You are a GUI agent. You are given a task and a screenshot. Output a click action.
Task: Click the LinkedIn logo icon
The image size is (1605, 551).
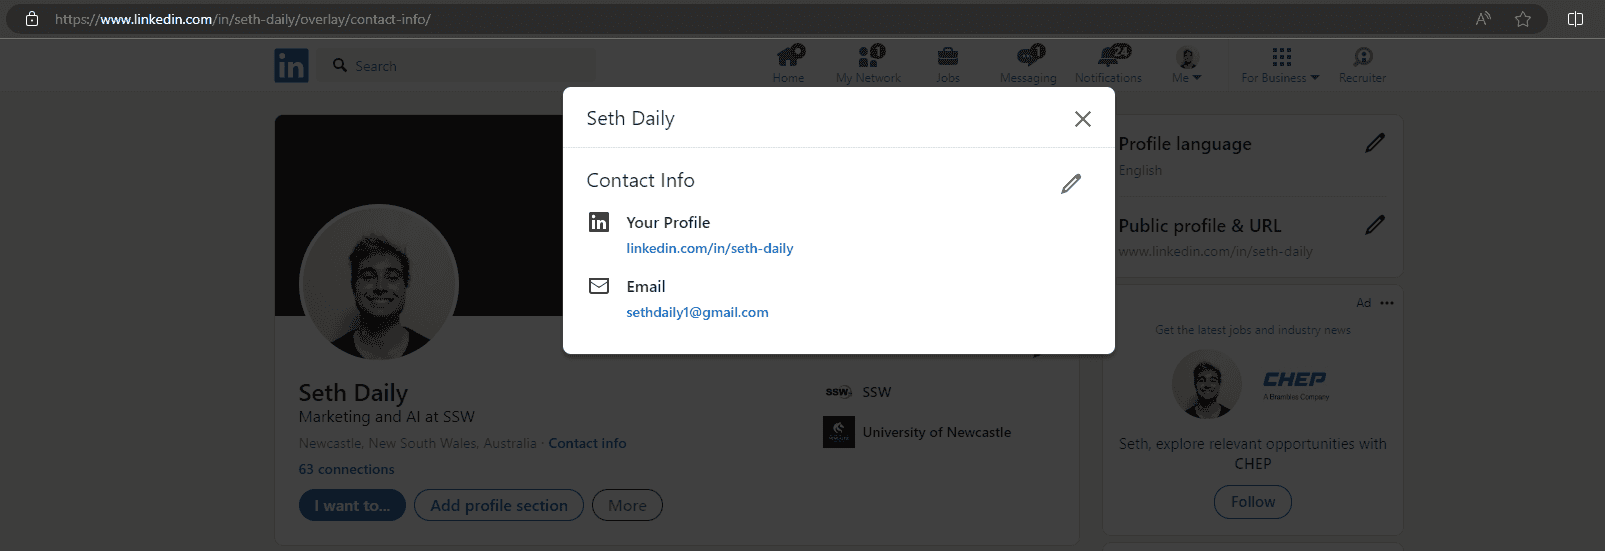click(x=291, y=66)
